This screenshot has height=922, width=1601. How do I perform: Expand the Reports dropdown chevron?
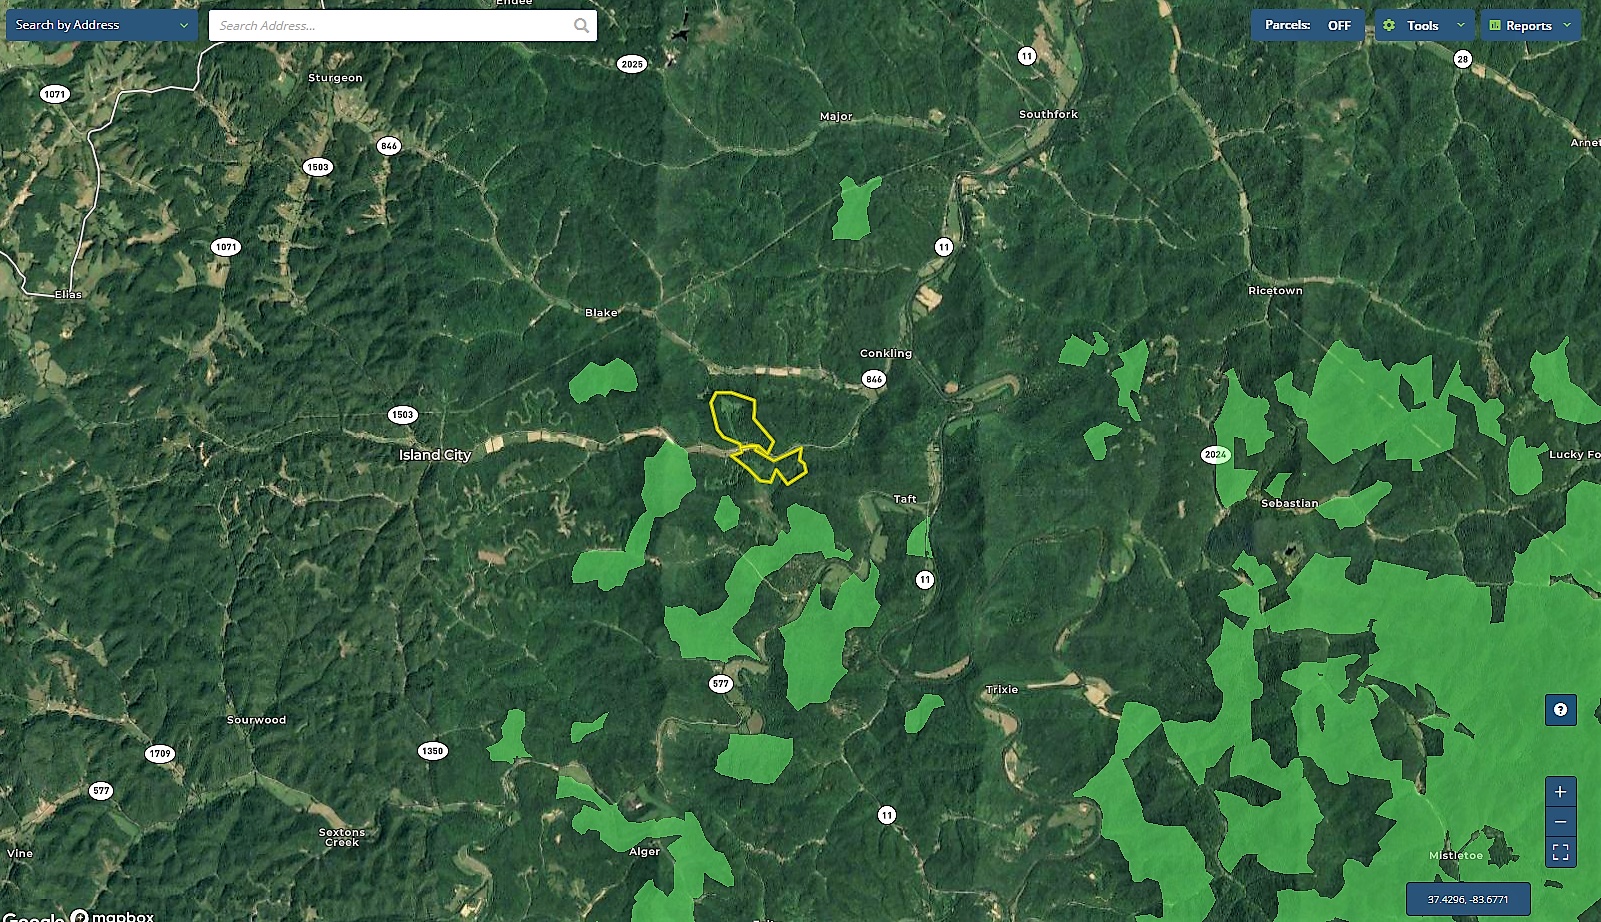[x=1567, y=25]
